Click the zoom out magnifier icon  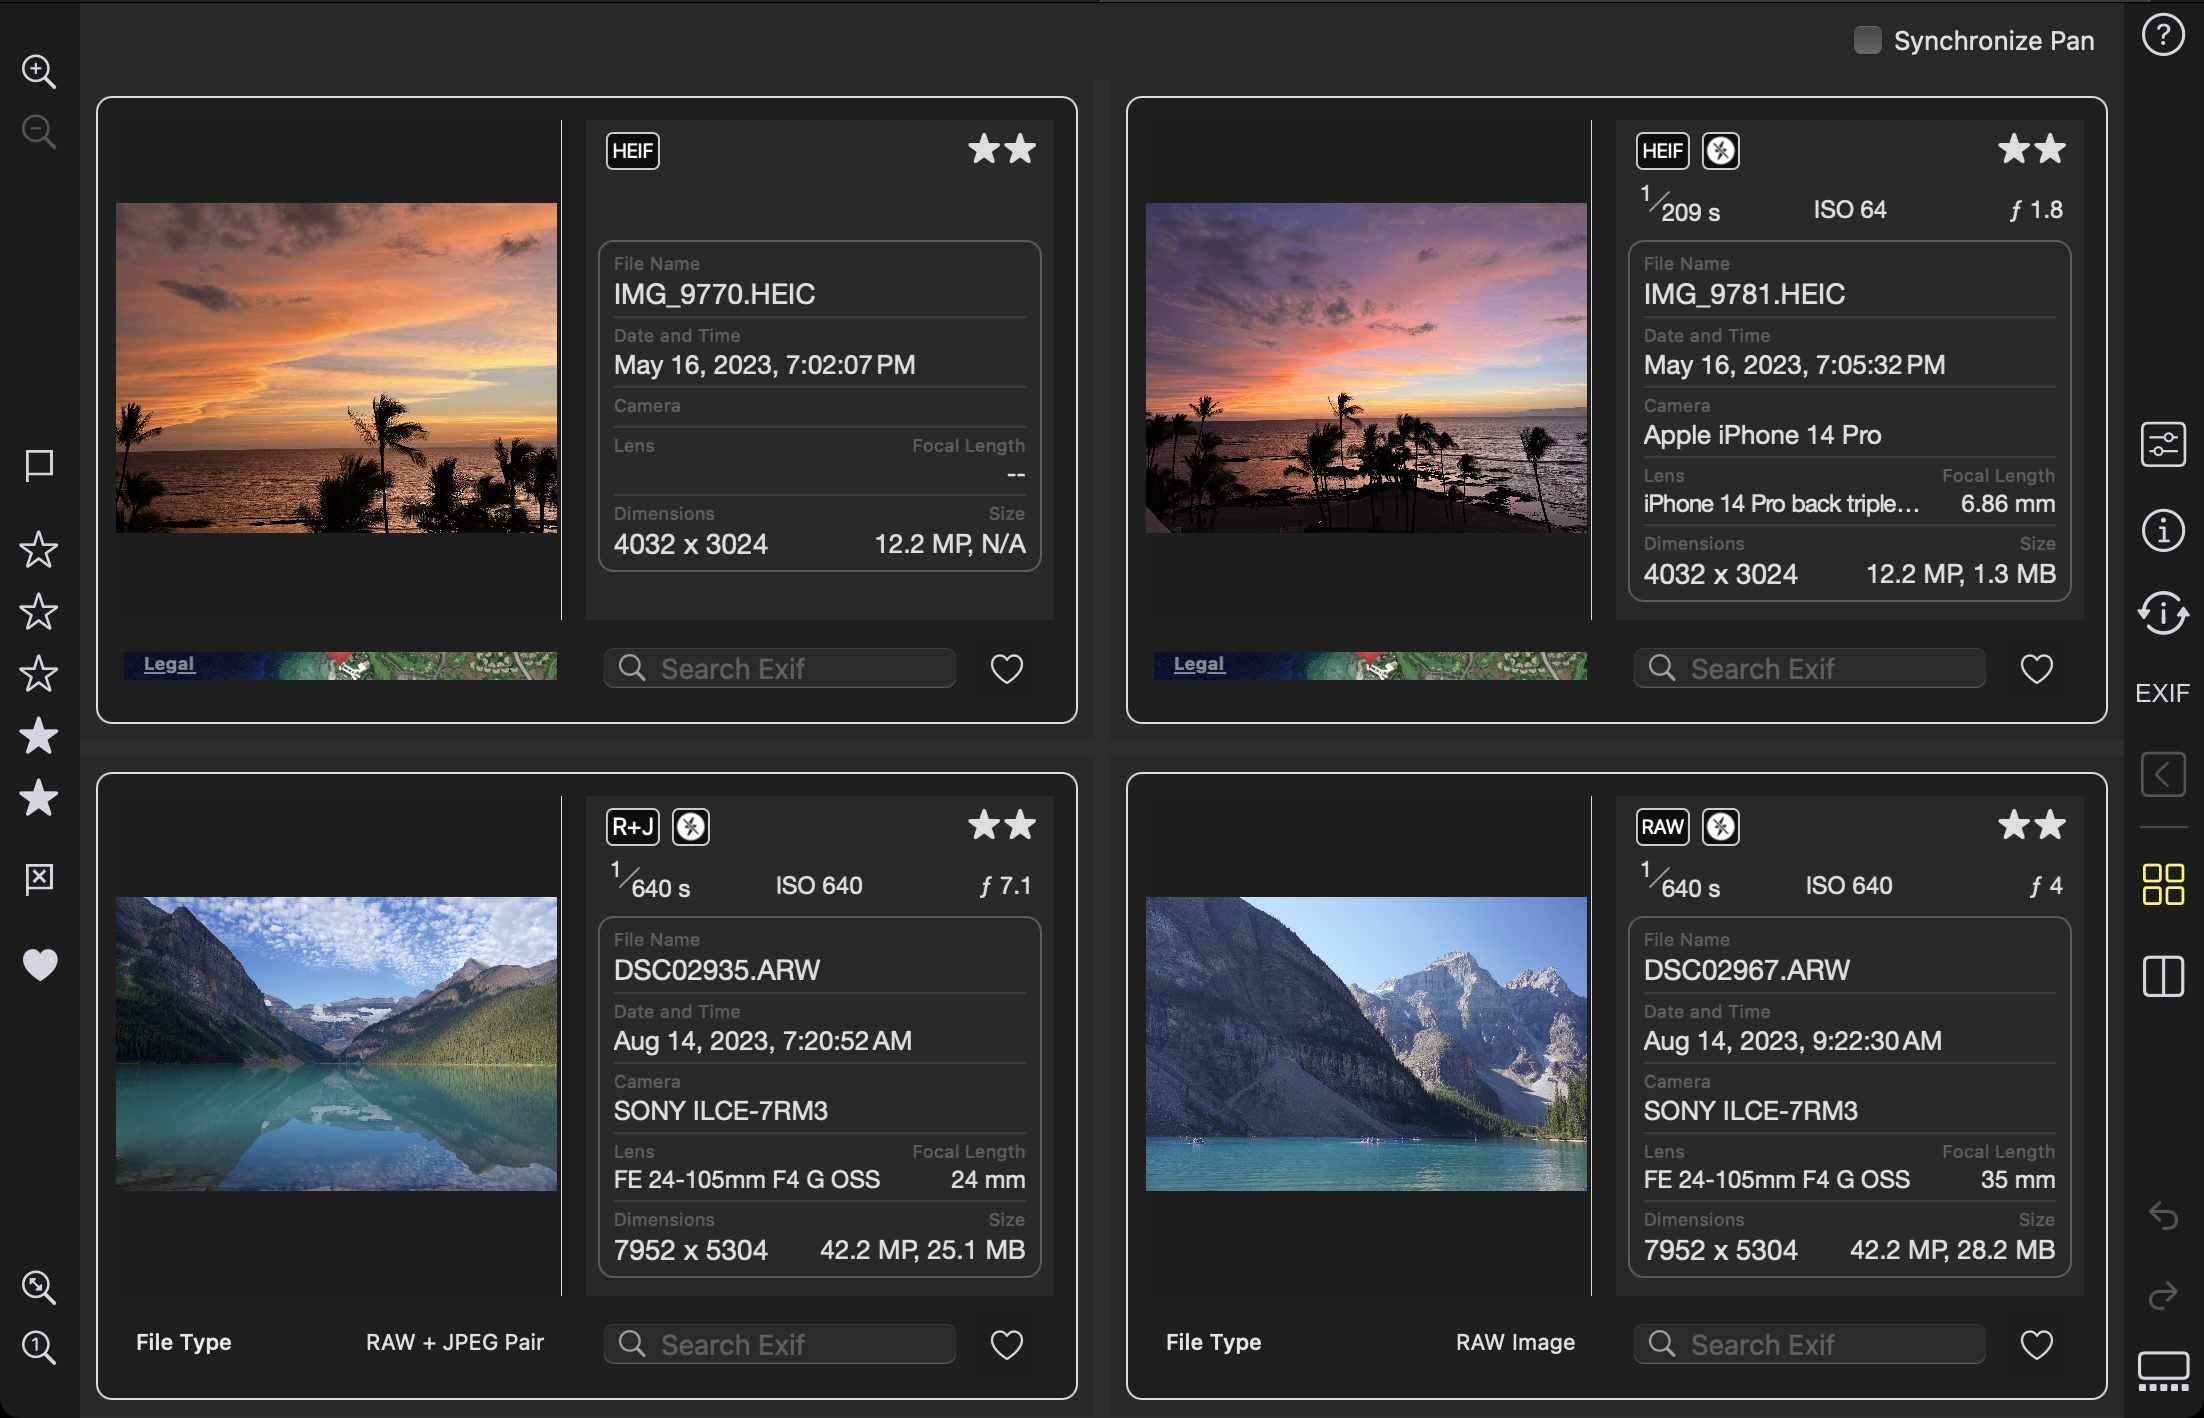click(38, 131)
